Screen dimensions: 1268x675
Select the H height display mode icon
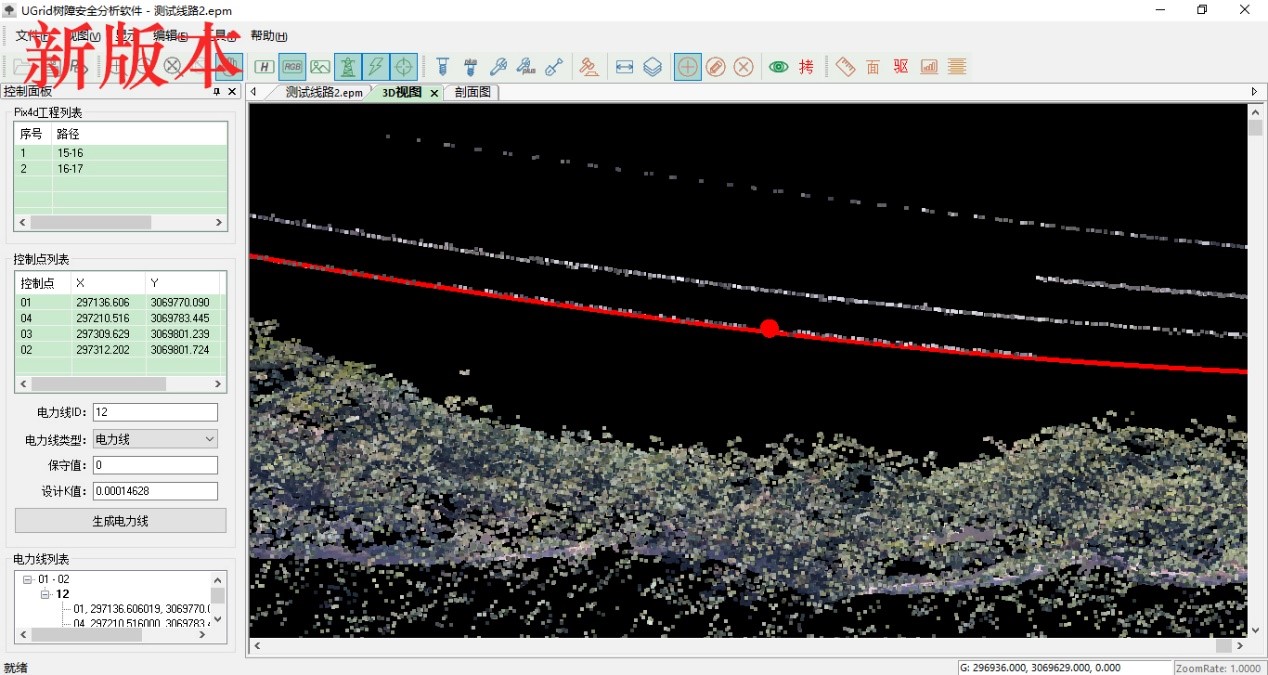point(264,67)
